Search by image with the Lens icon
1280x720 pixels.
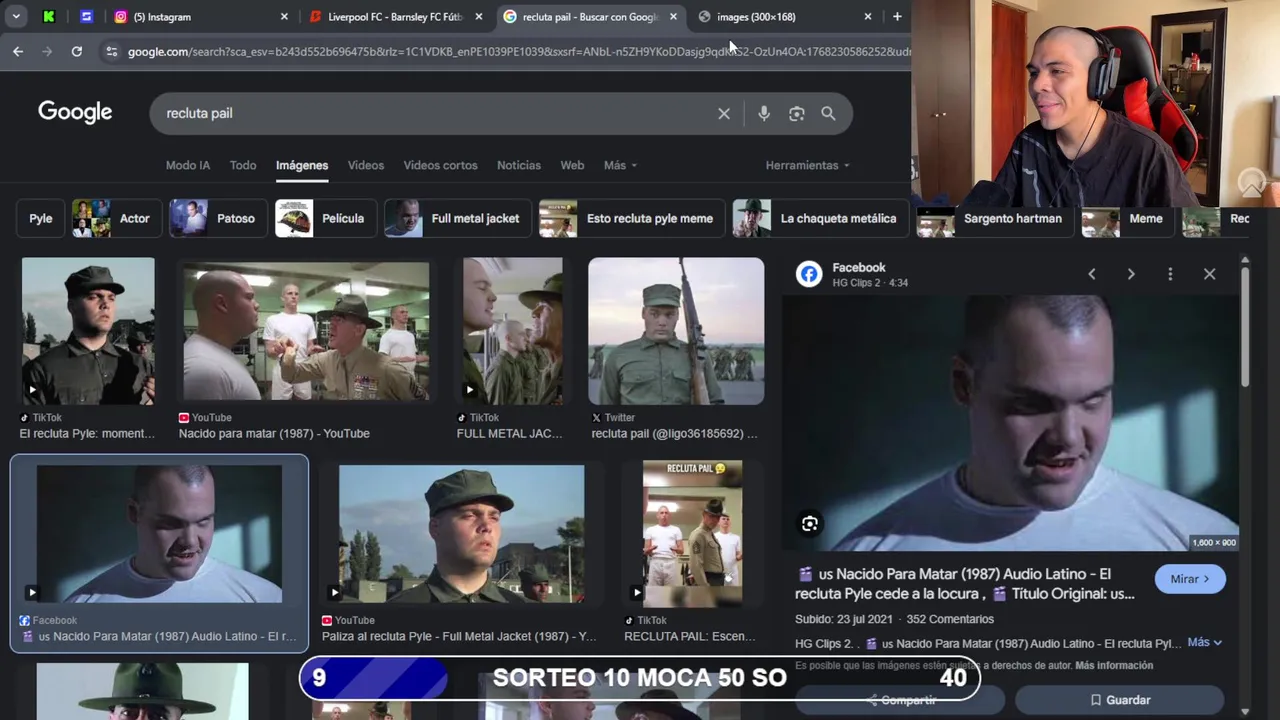point(797,114)
